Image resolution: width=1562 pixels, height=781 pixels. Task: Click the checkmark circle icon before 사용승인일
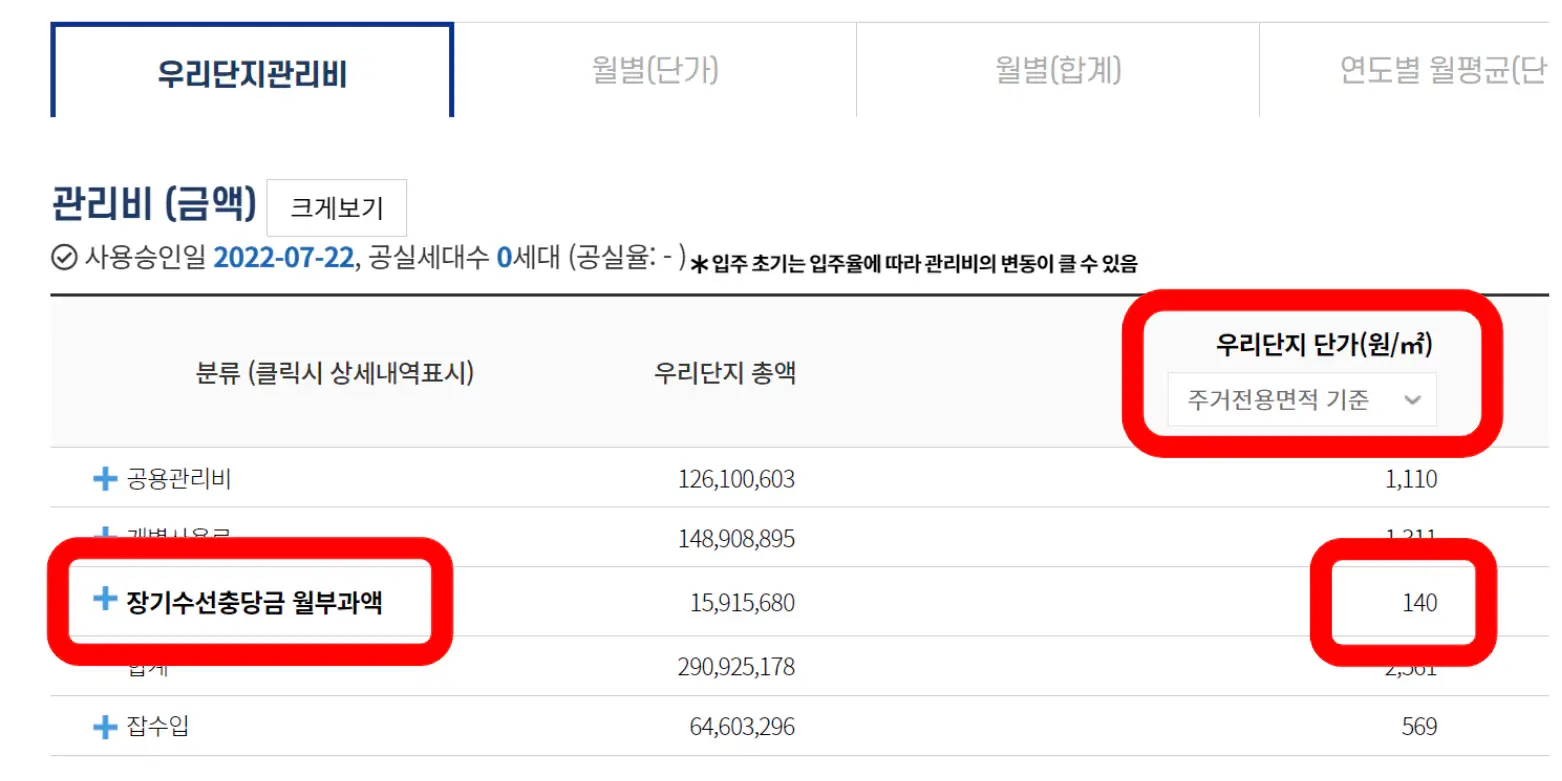[x=65, y=259]
